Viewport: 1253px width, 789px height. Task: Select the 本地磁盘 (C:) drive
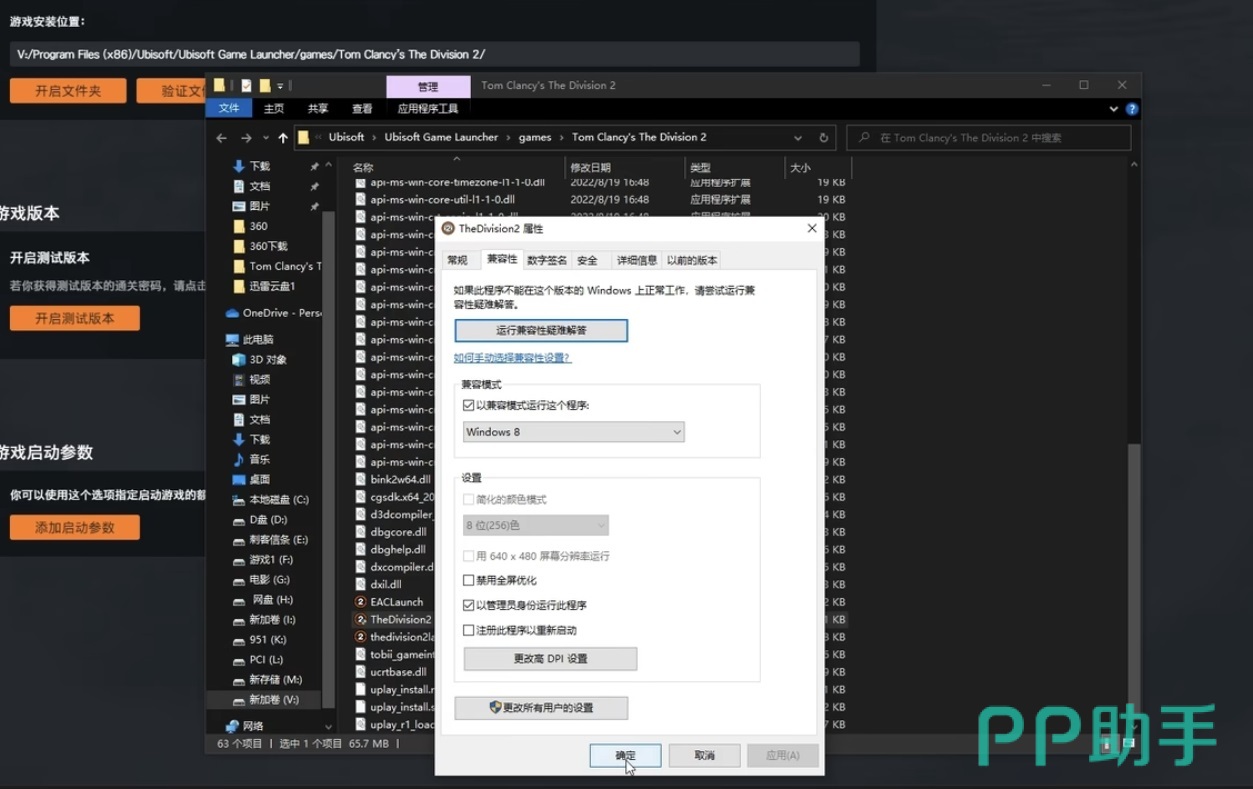point(270,500)
